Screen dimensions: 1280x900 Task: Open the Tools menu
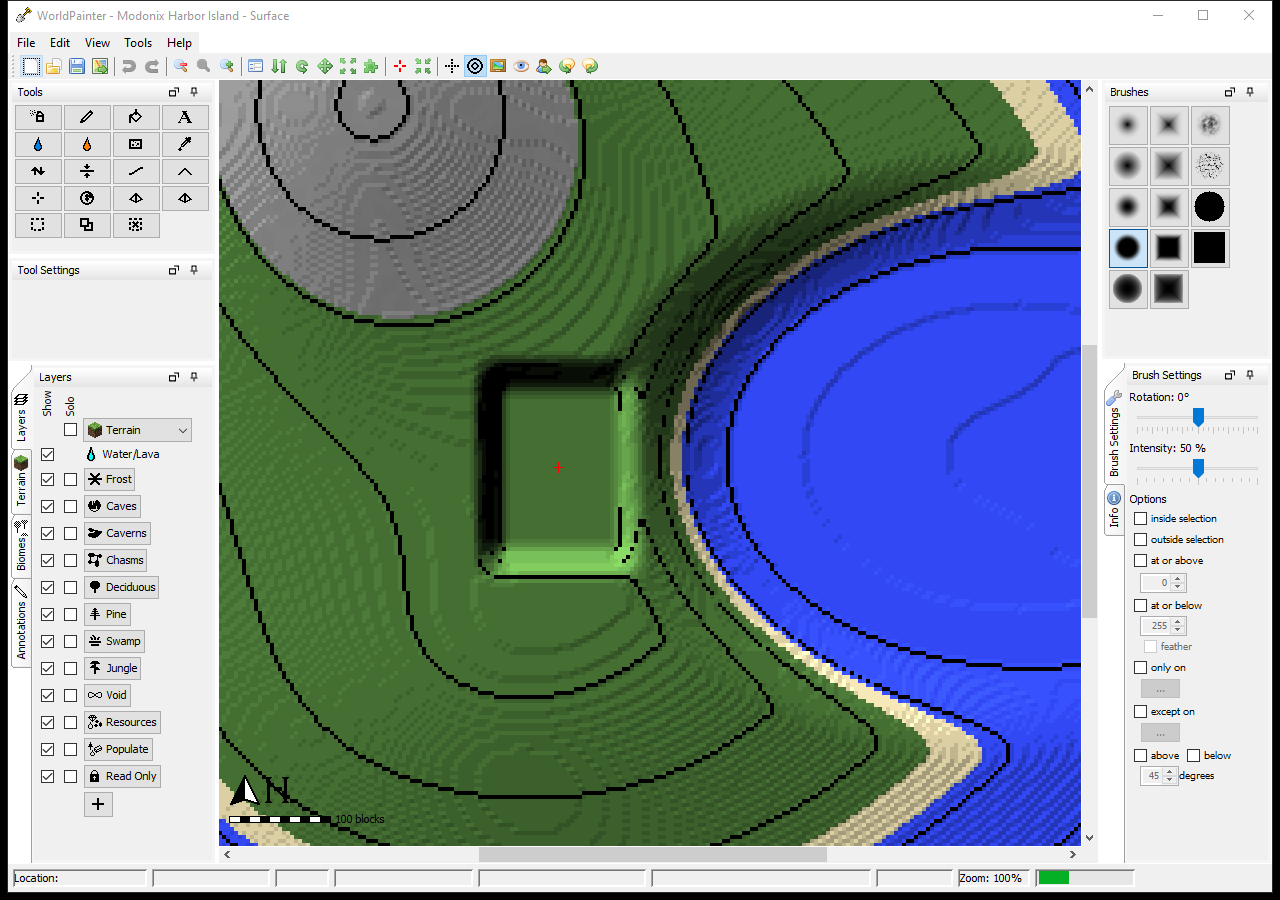coord(138,43)
